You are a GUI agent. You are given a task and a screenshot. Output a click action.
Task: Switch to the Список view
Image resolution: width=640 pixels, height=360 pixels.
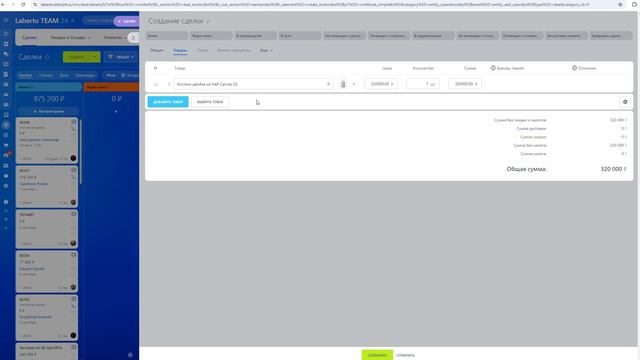point(45,75)
